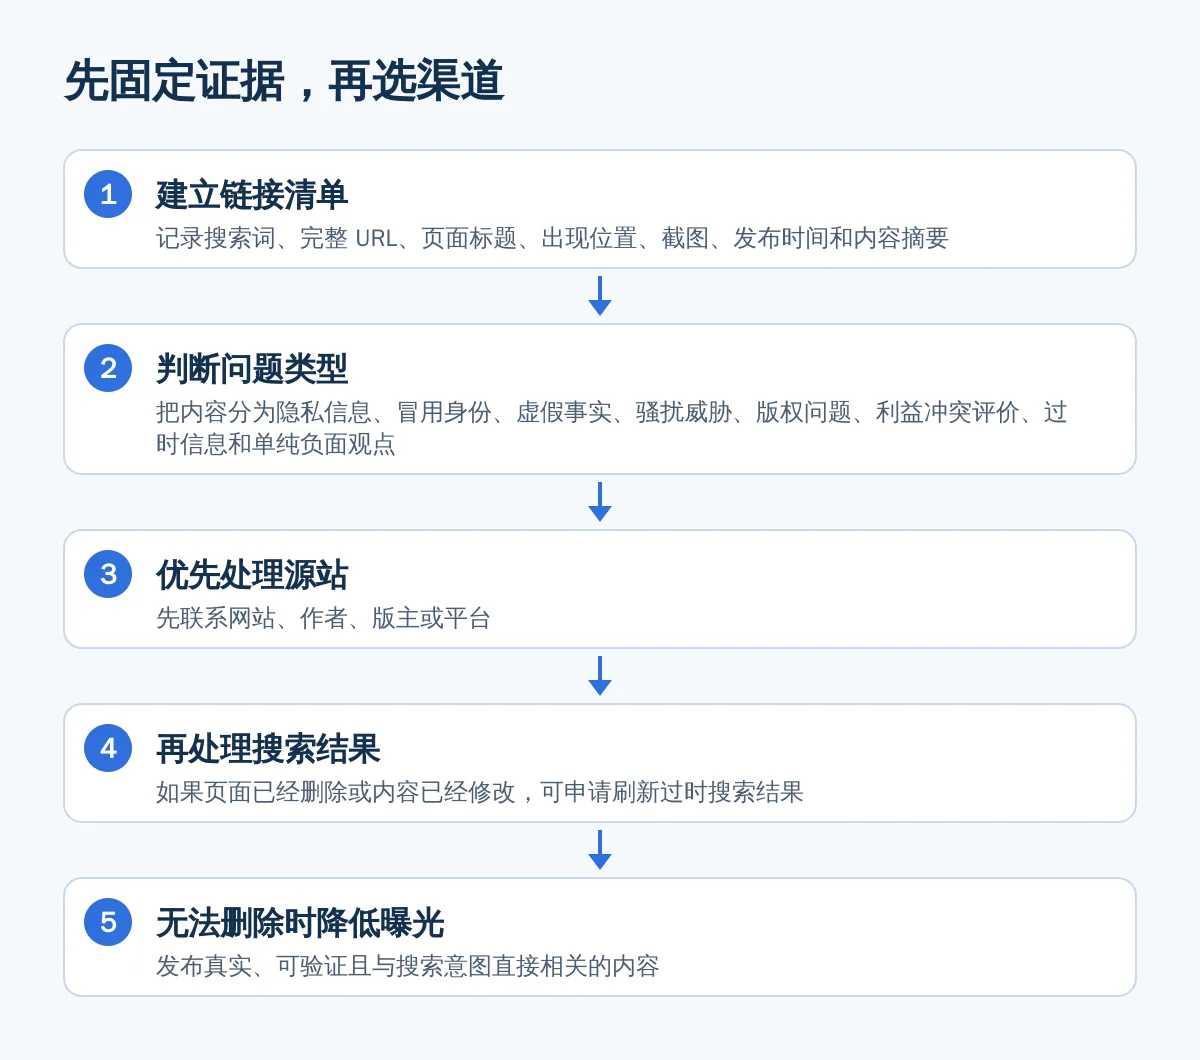Click the text 先联系网站、作者、版主或平台
The width and height of the screenshot is (1200, 1060).
[324, 618]
